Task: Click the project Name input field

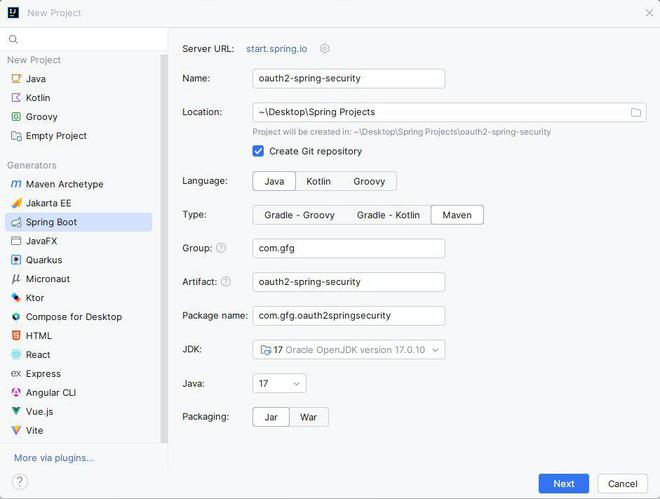Action: [348, 78]
